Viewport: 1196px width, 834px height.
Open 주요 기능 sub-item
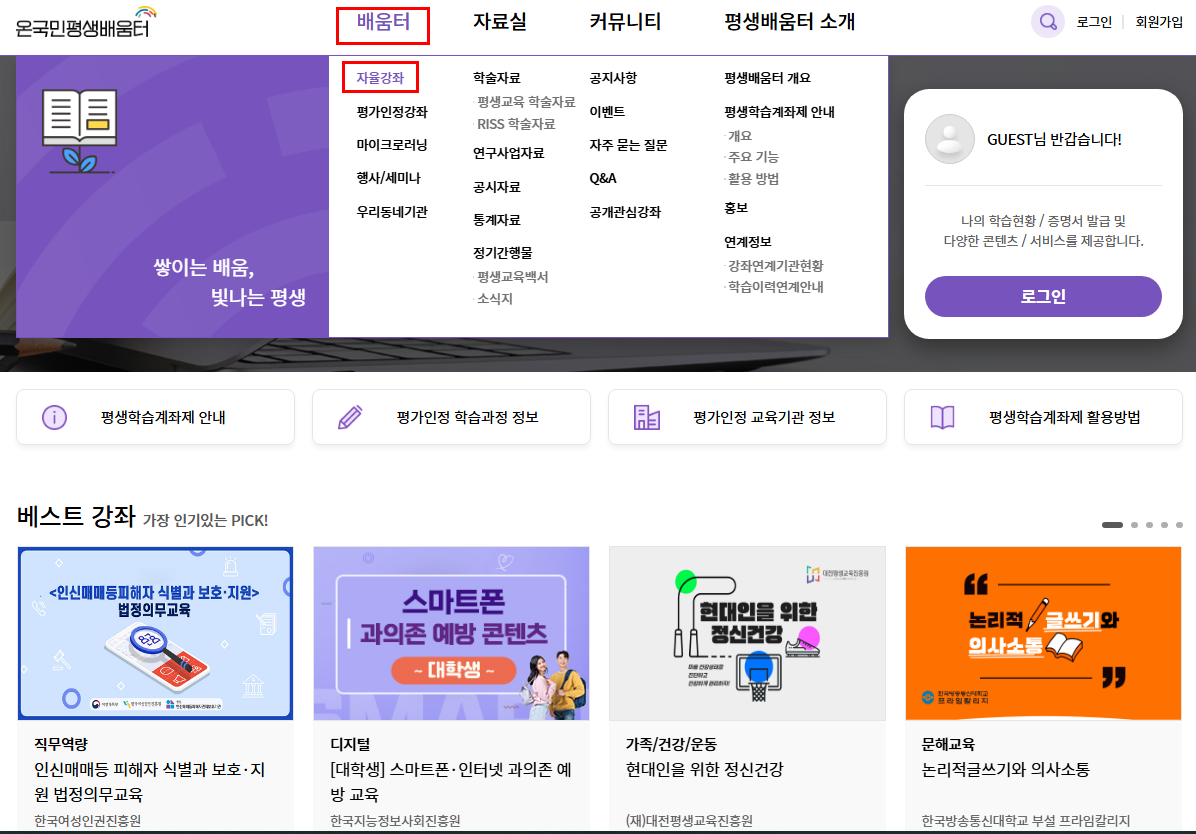click(753, 157)
